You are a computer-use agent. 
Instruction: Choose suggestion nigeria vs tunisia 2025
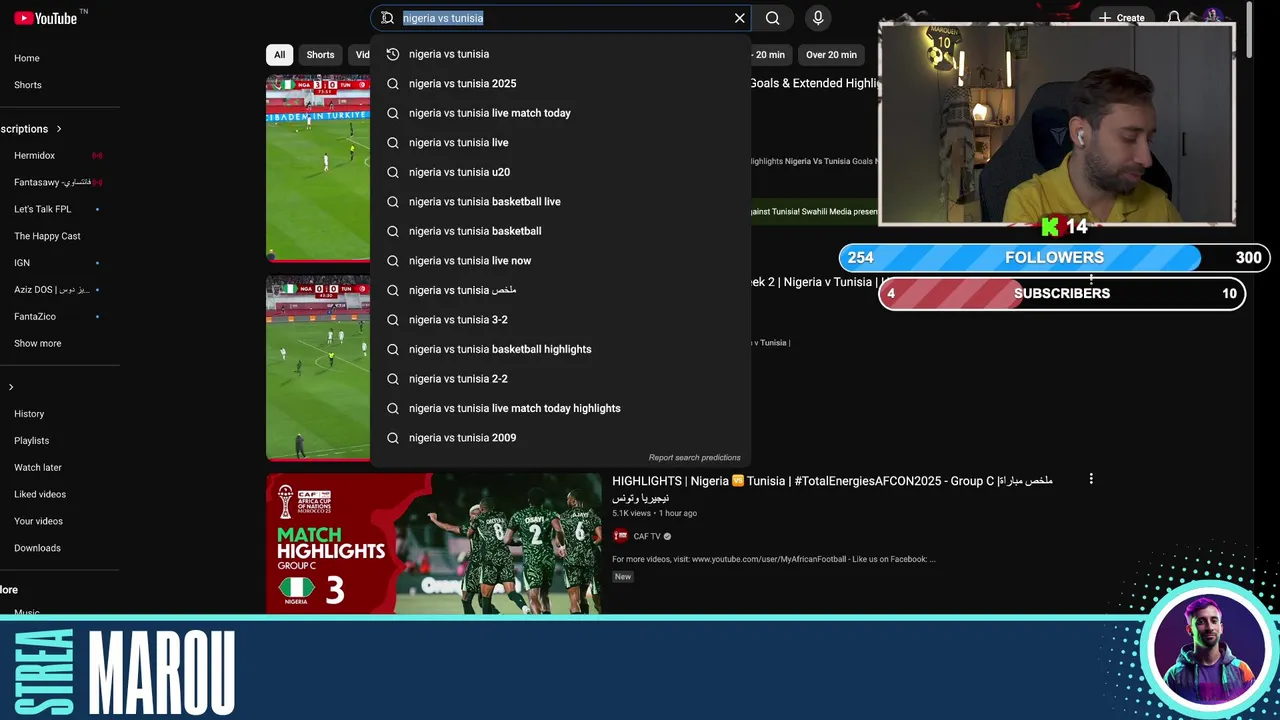[x=560, y=84]
